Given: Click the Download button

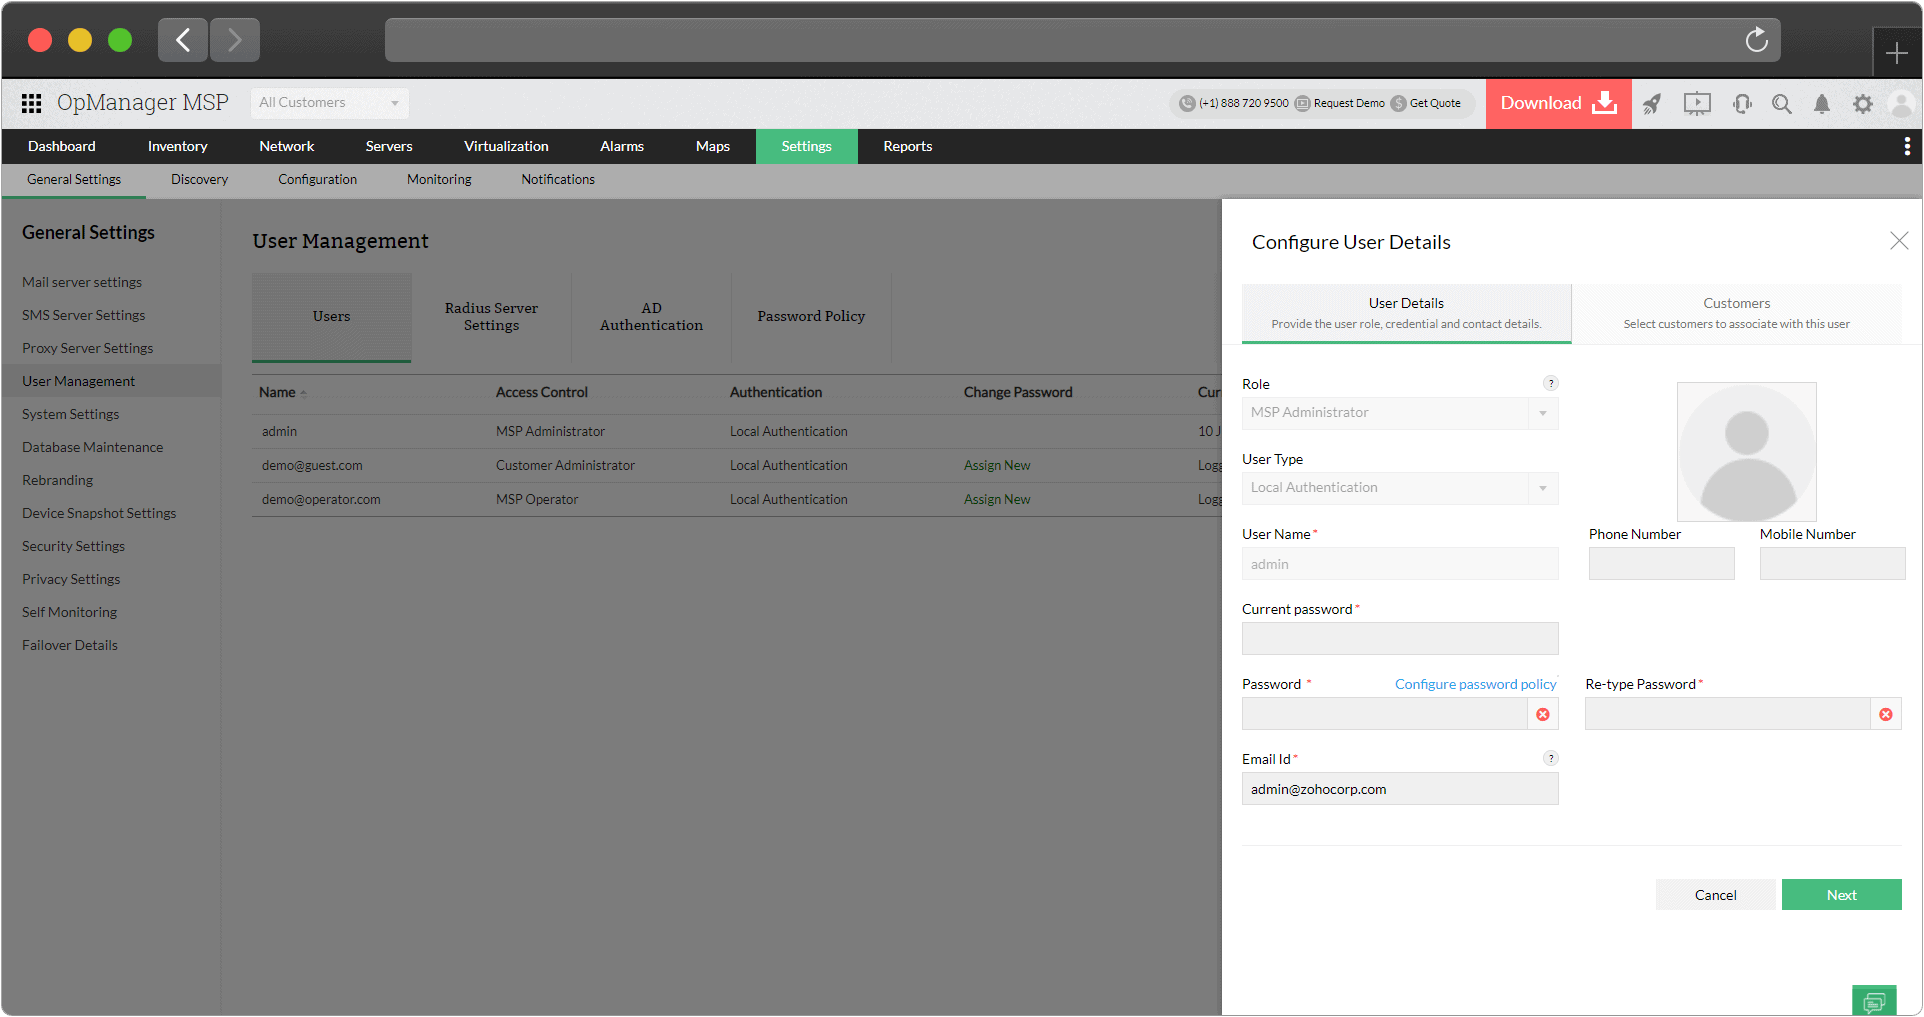Looking at the screenshot, I should (x=1558, y=103).
